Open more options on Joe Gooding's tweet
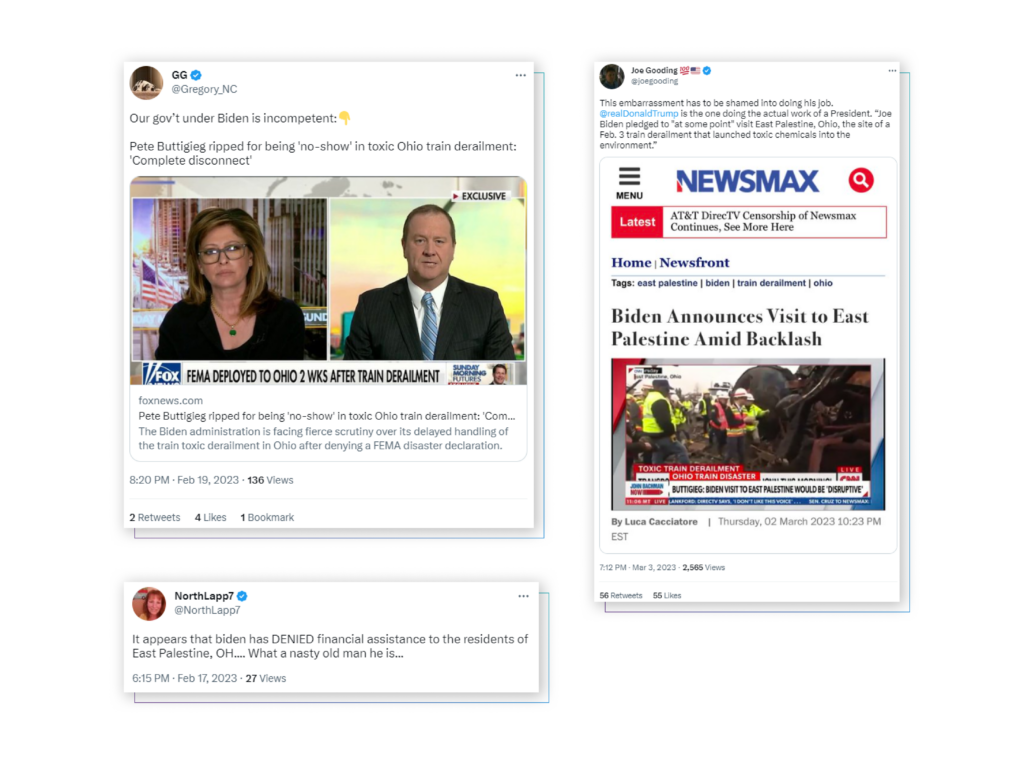This screenshot has height=774, width=1024. tap(892, 71)
